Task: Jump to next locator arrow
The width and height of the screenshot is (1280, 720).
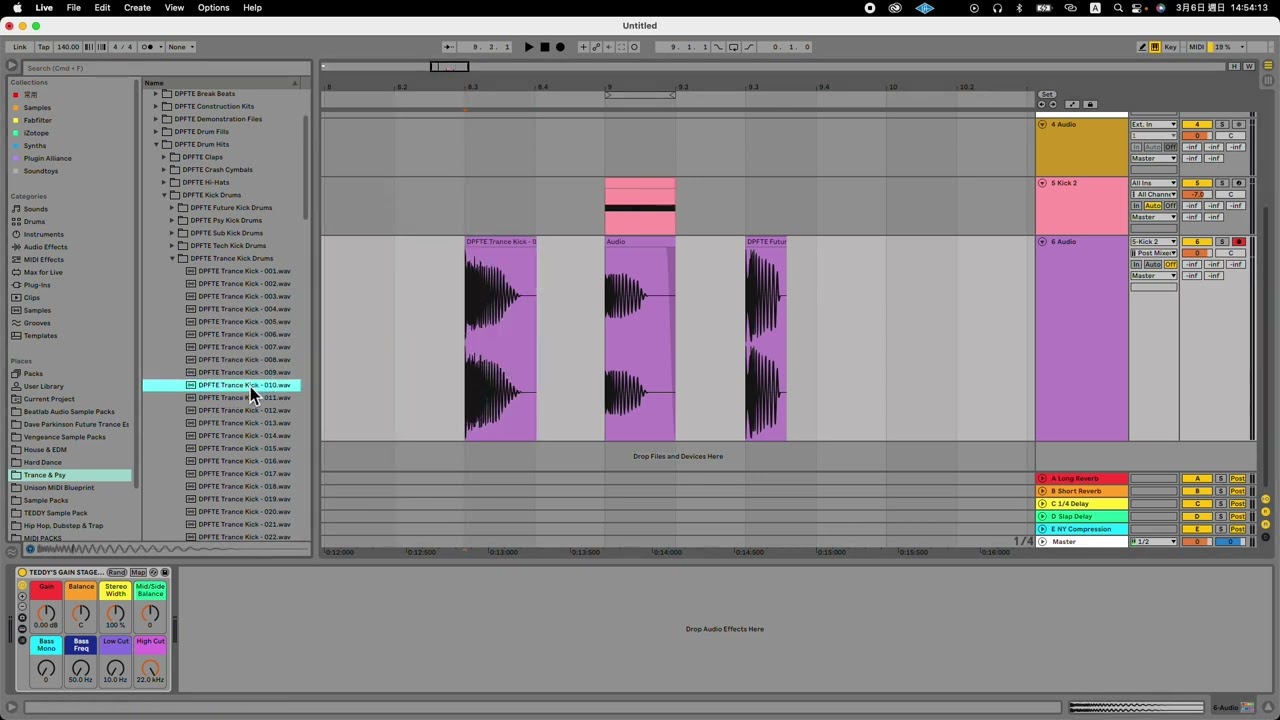Action: coord(1052,104)
